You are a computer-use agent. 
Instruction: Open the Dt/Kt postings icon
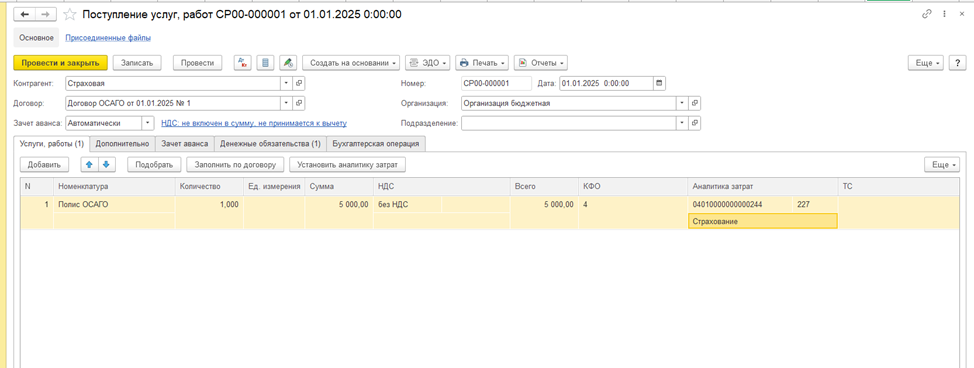pyautogui.click(x=243, y=63)
